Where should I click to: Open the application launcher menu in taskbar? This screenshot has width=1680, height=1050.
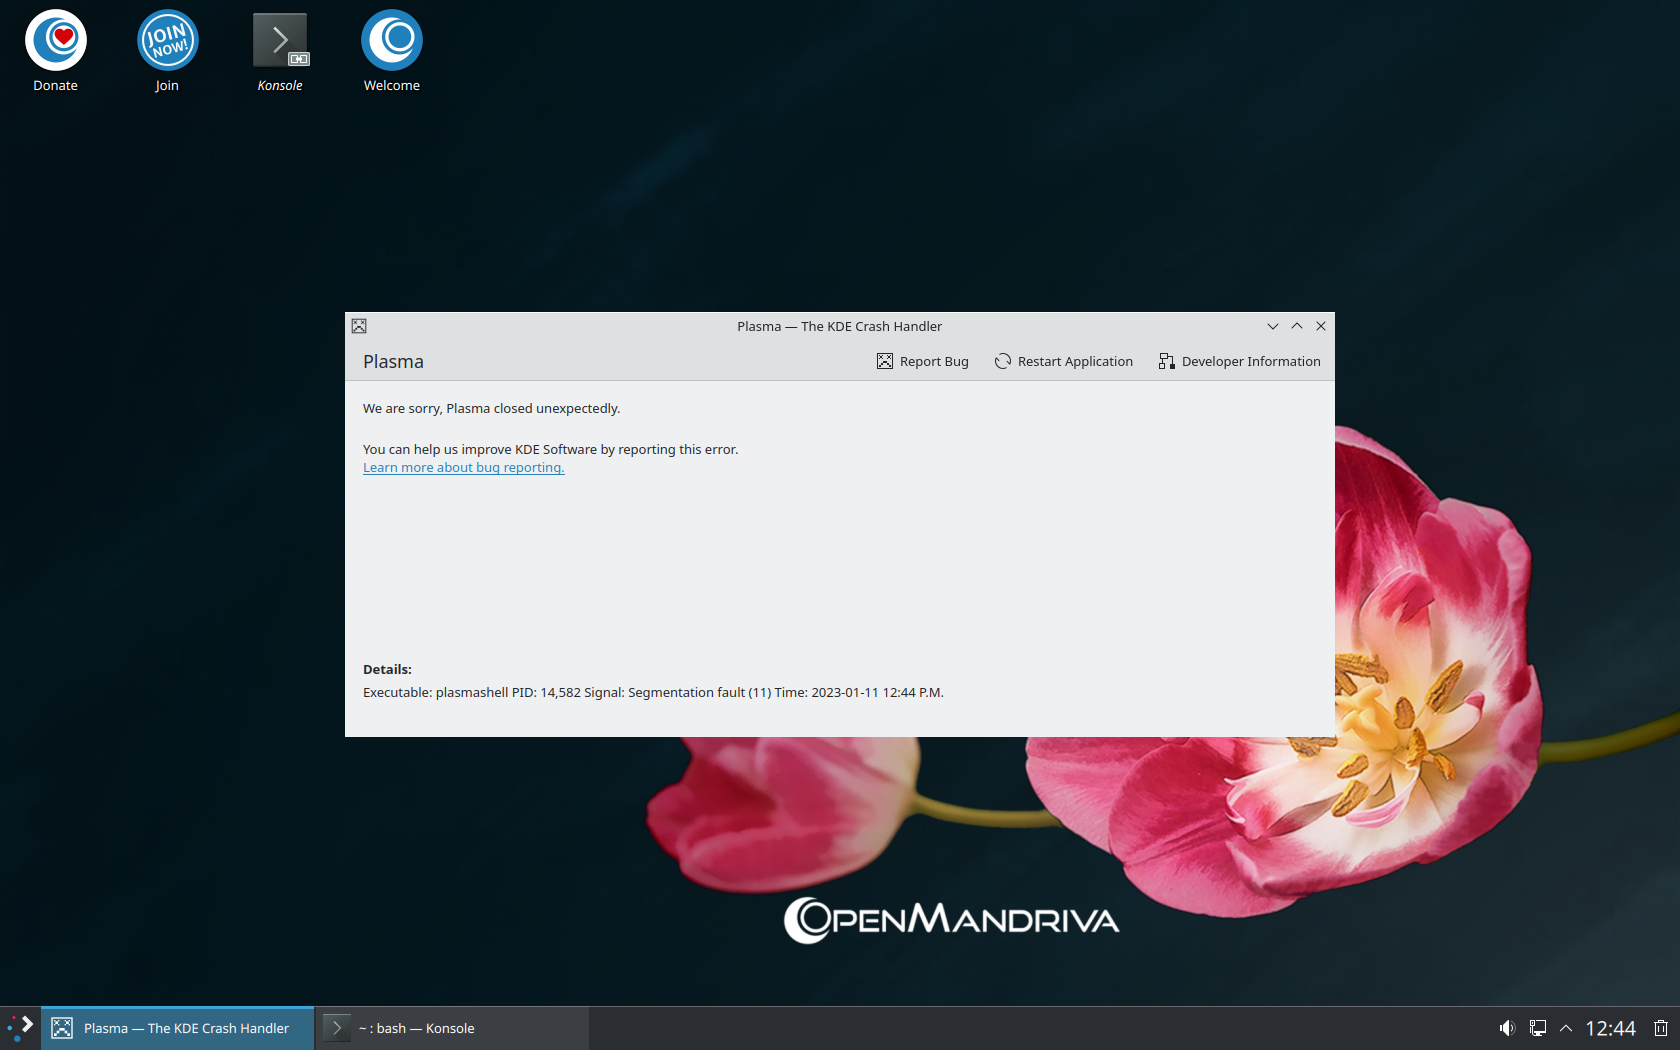click(x=20, y=1028)
